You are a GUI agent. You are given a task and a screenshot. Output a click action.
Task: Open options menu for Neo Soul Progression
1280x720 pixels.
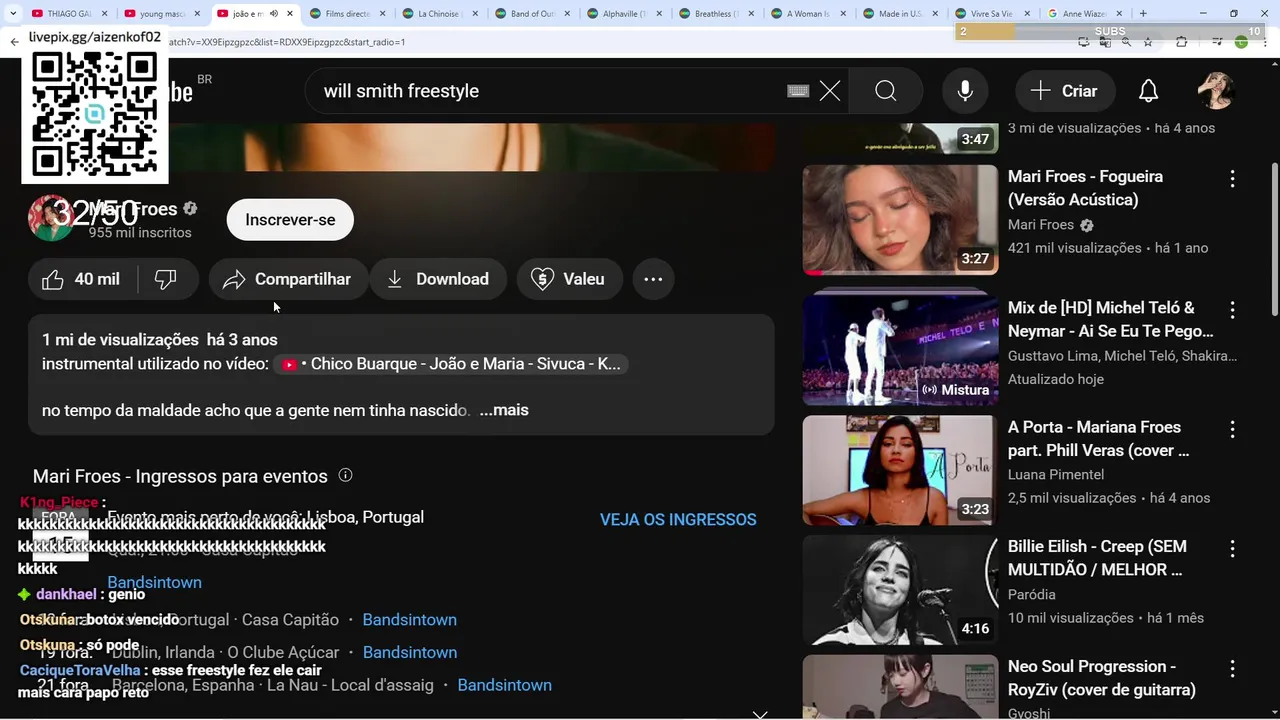tap(1232, 669)
